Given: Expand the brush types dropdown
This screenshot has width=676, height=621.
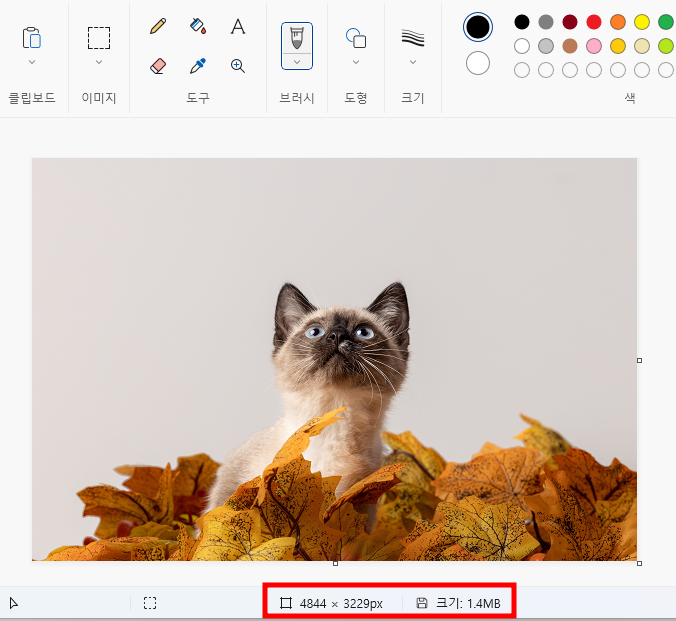Looking at the screenshot, I should (x=297, y=62).
